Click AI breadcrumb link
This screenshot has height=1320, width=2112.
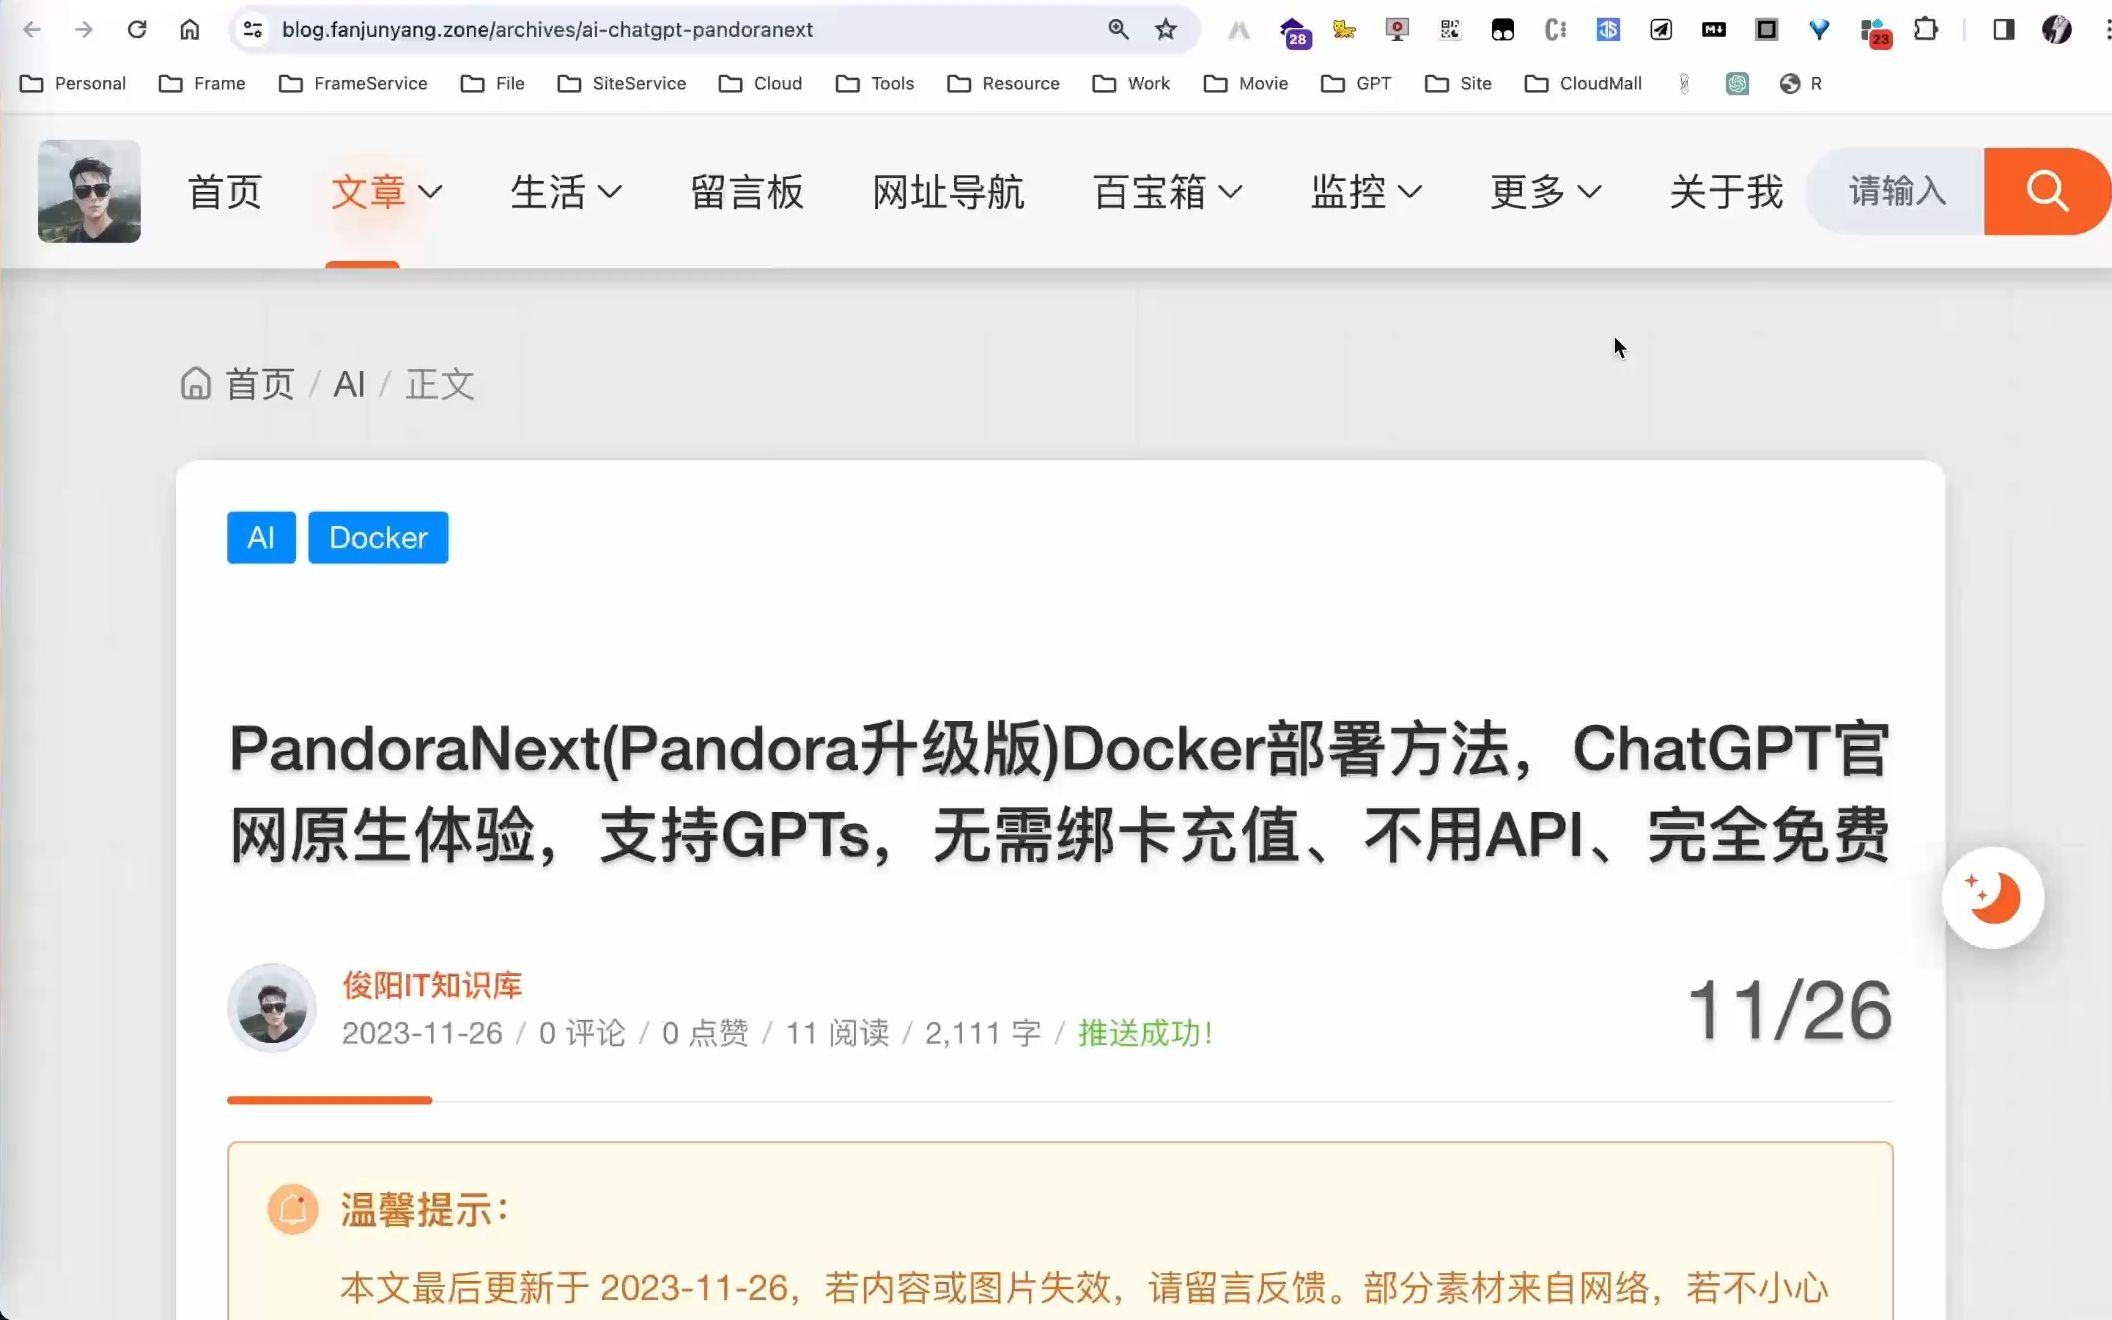349,384
